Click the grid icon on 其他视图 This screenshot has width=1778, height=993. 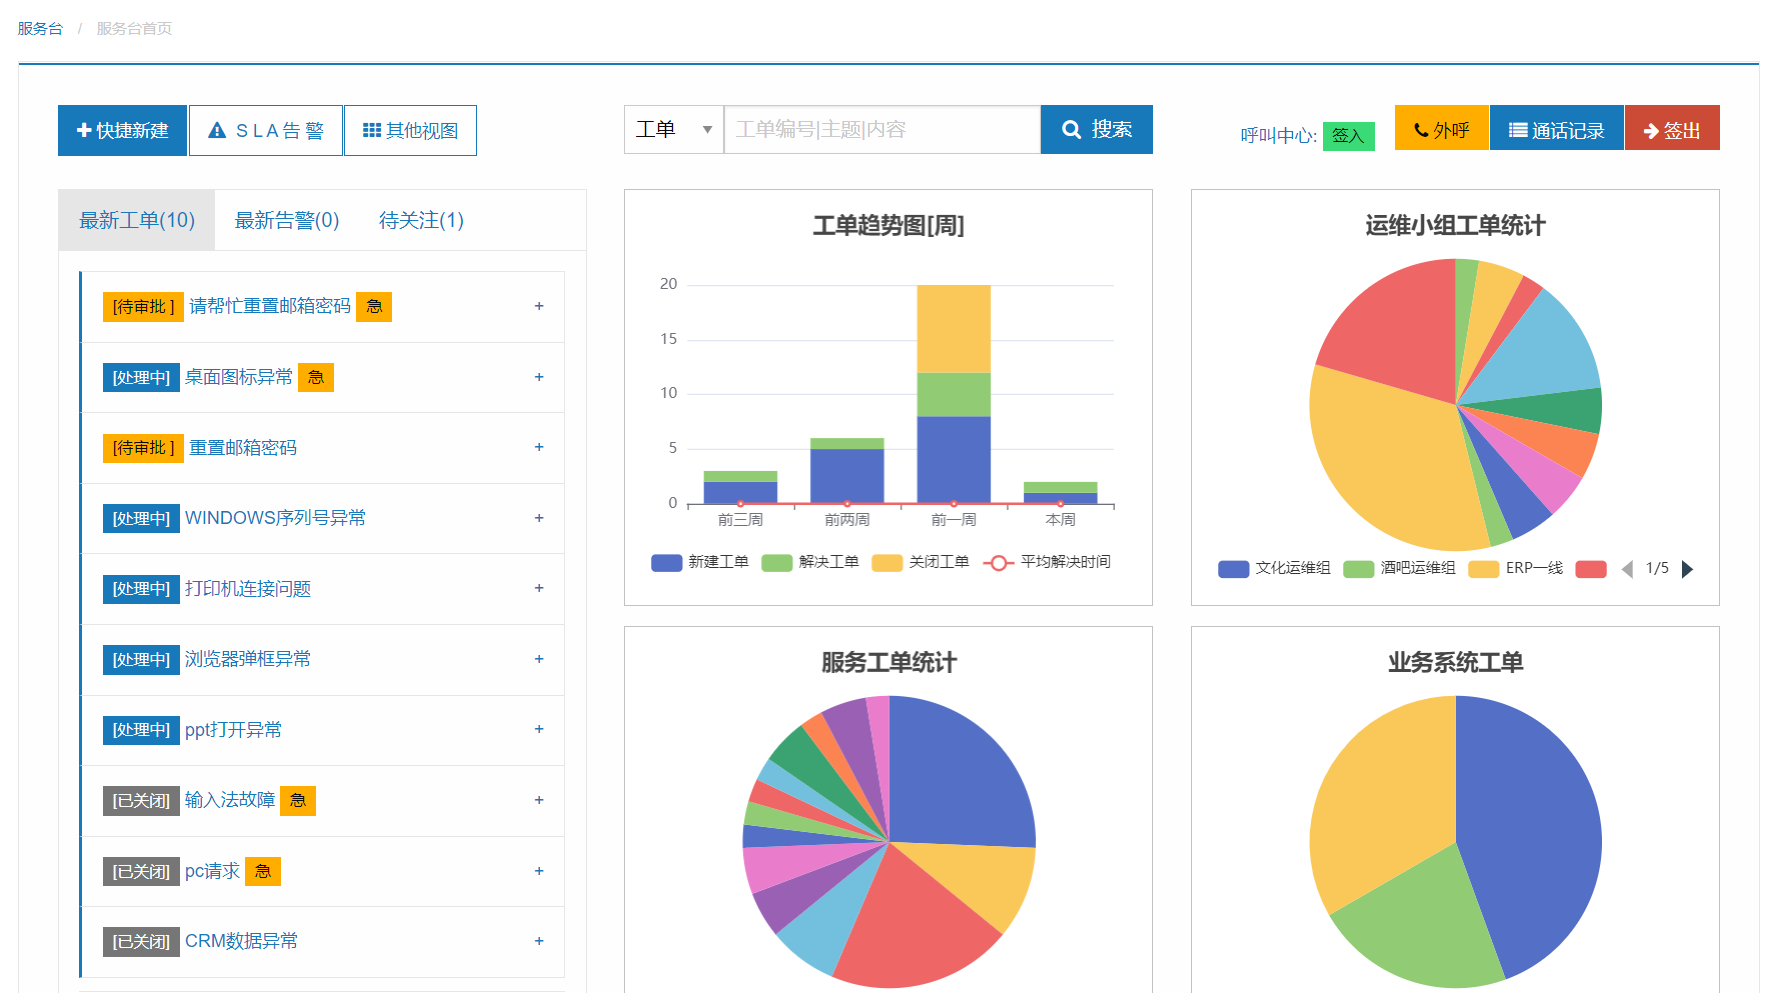(x=371, y=131)
